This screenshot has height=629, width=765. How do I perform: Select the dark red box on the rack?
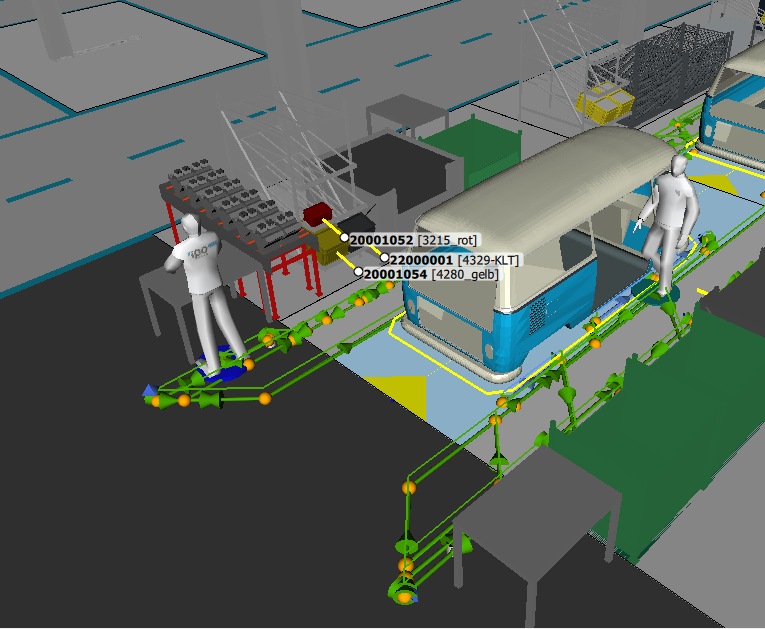tap(318, 213)
